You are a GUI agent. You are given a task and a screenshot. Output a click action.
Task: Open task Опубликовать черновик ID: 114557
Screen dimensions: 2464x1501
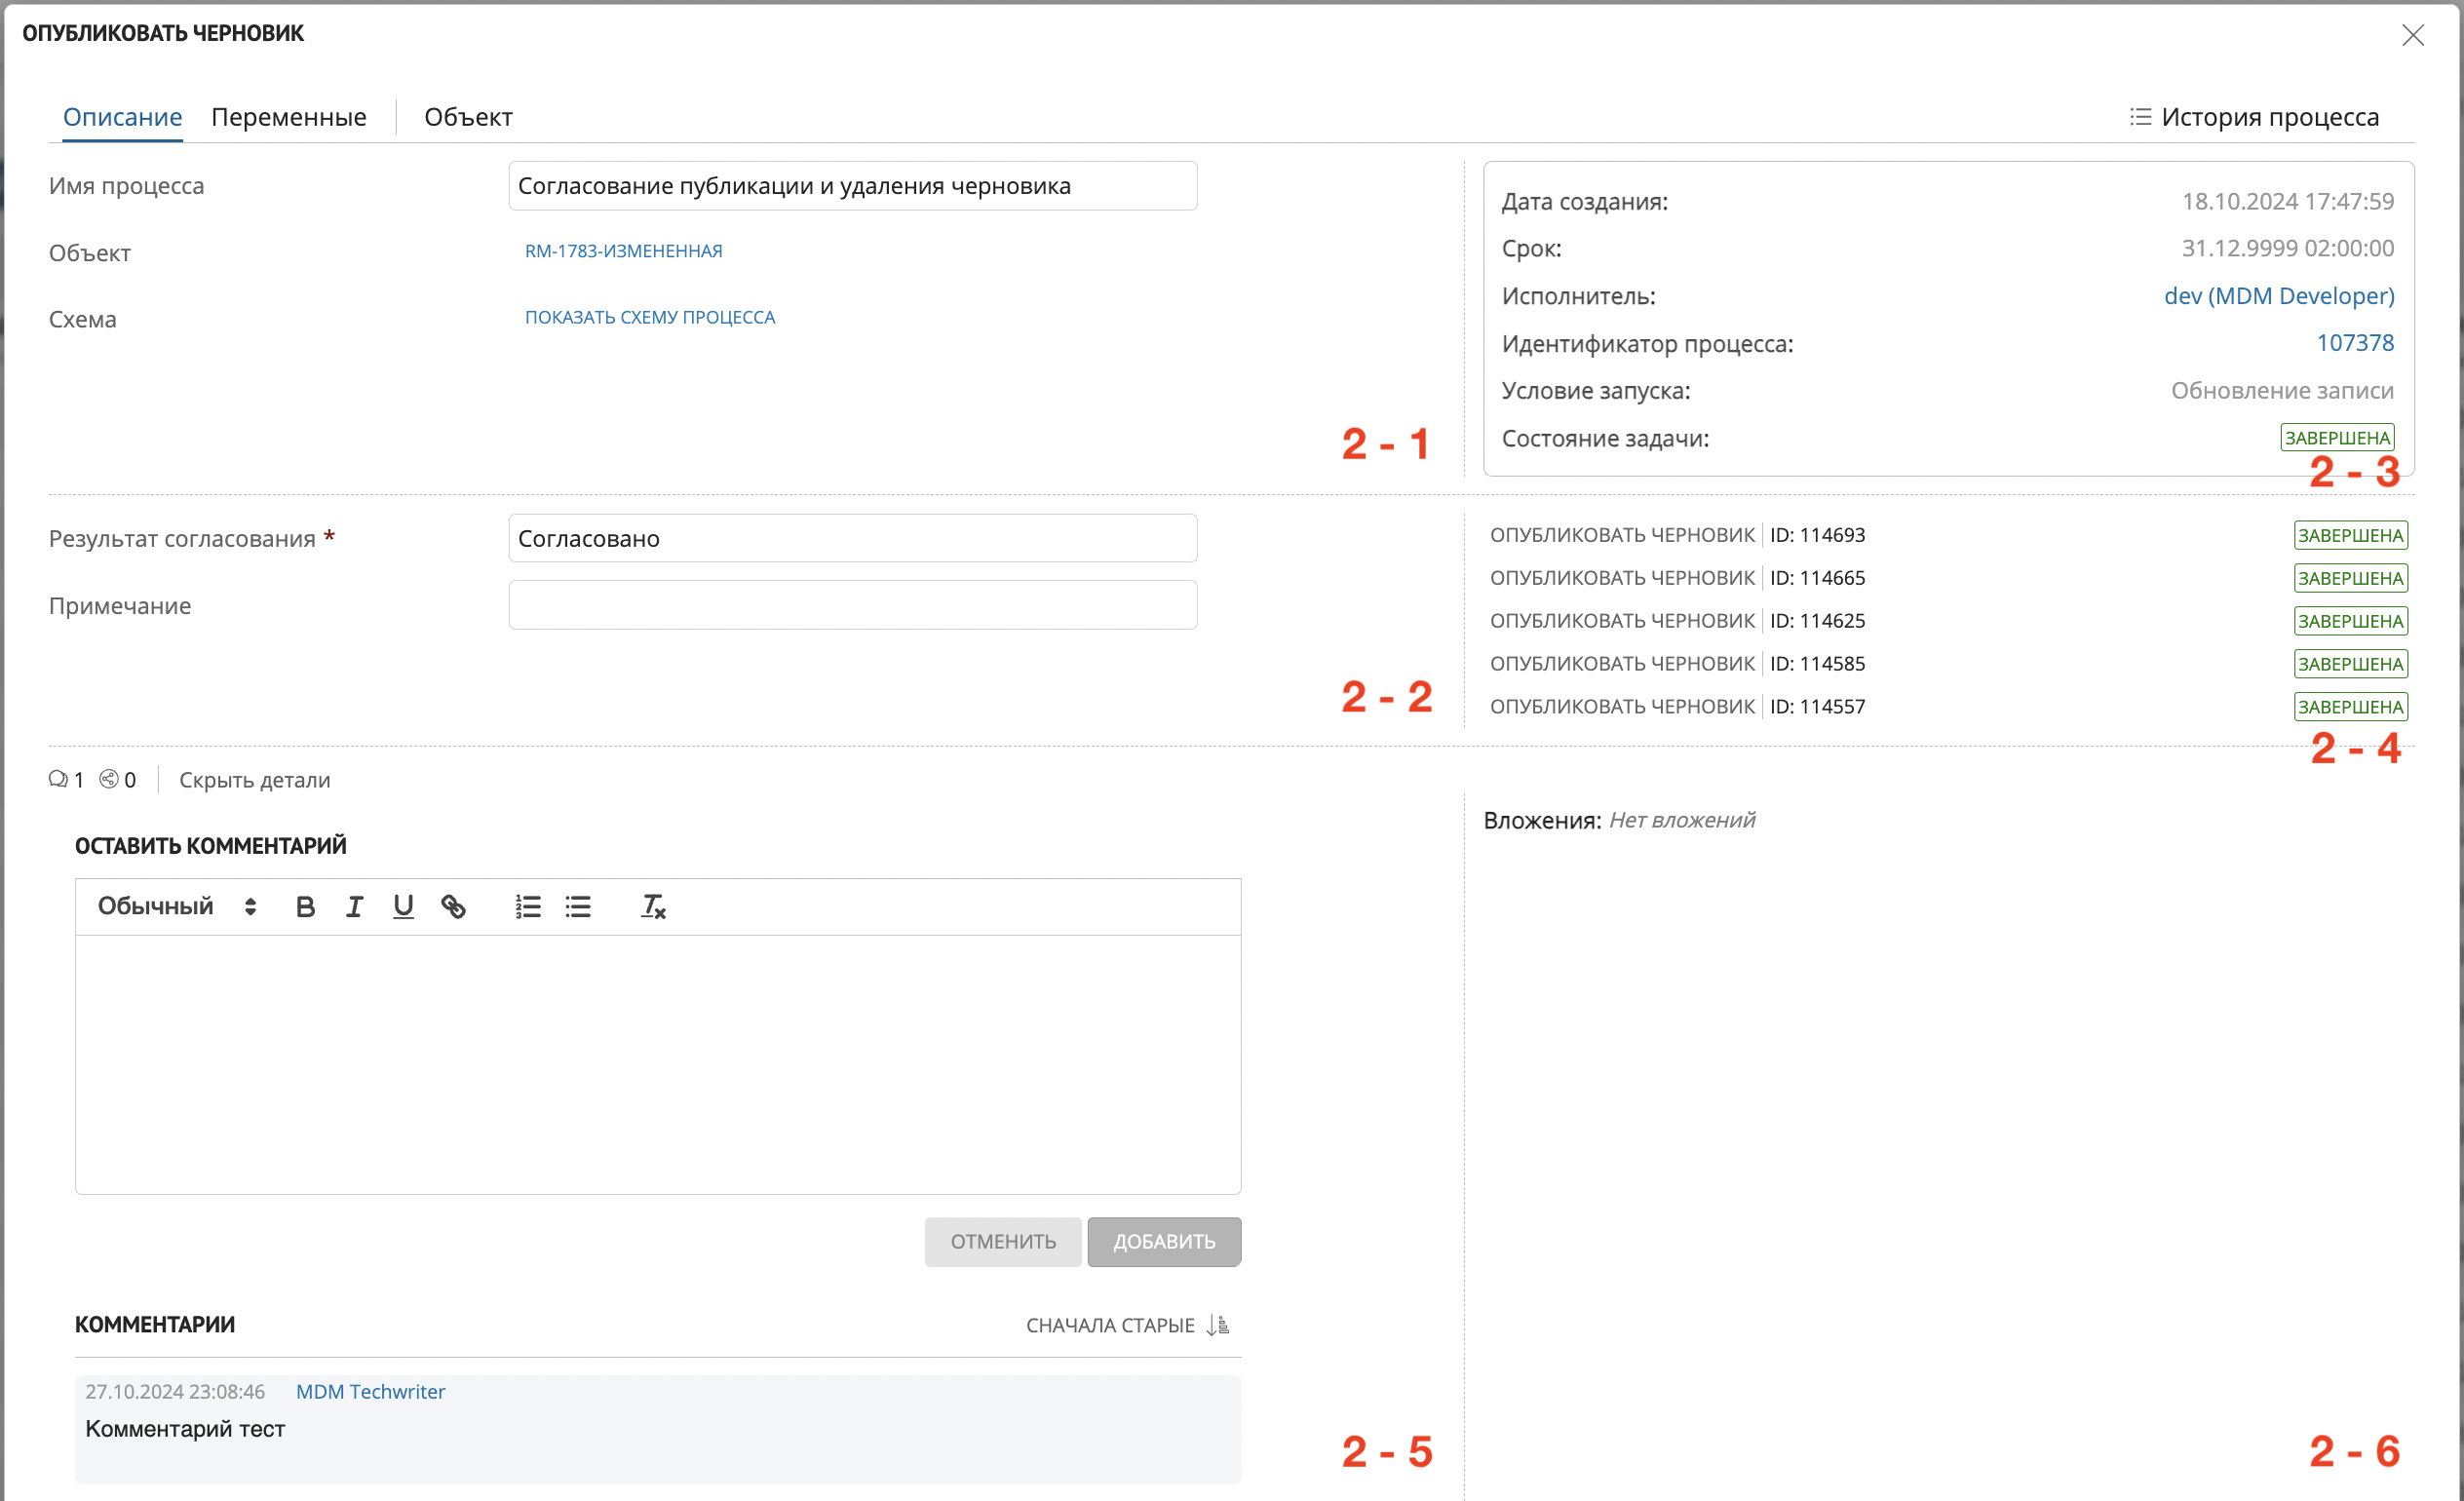[1677, 707]
